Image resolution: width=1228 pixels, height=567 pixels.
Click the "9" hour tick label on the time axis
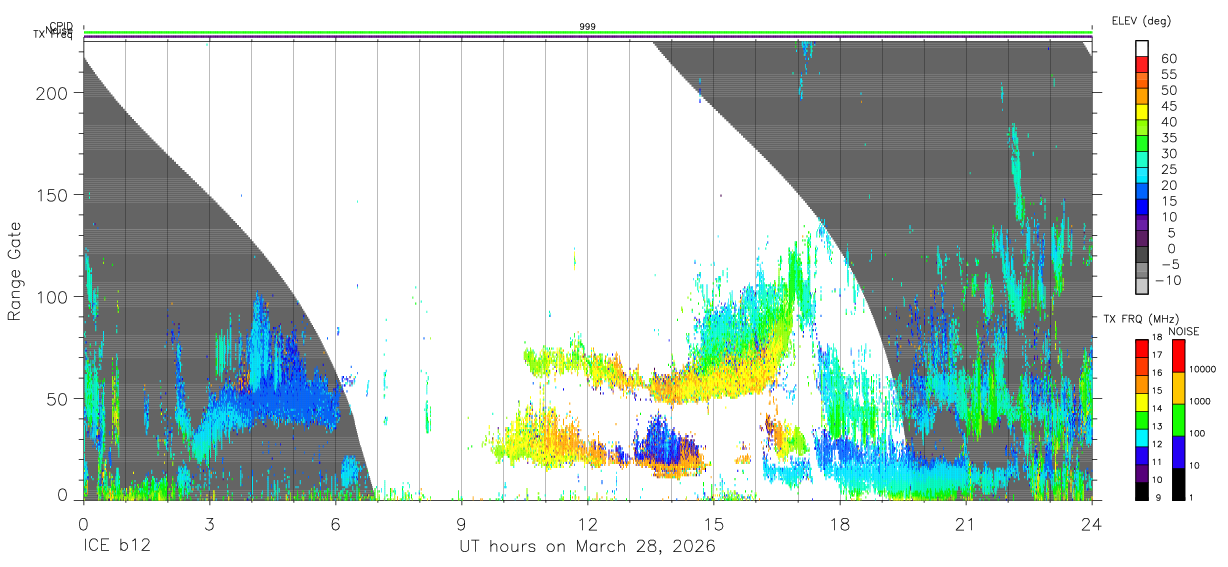(461, 524)
